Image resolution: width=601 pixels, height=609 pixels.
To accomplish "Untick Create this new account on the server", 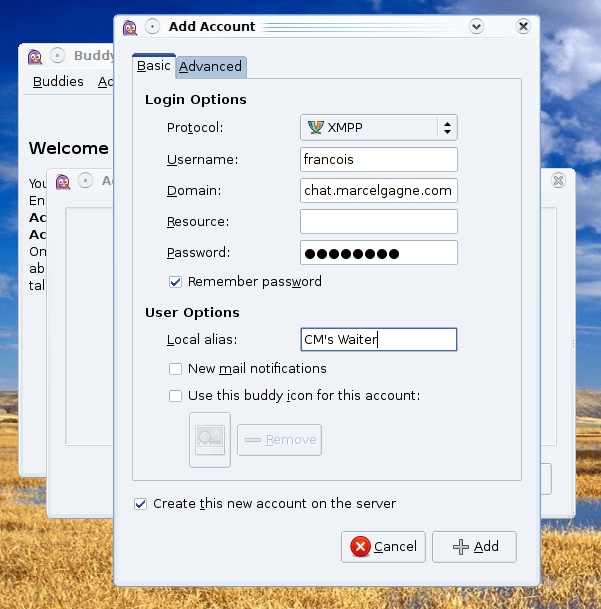I will coord(141,504).
